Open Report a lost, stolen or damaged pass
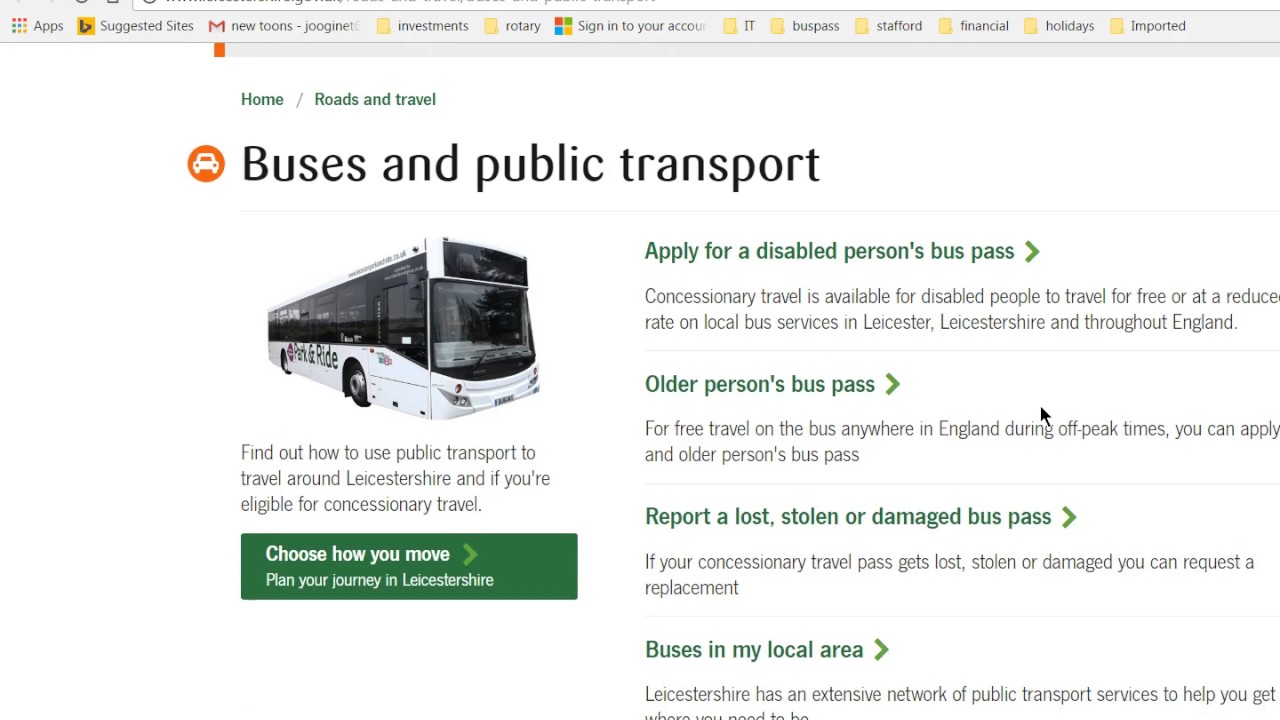The image size is (1280, 720). 848,516
